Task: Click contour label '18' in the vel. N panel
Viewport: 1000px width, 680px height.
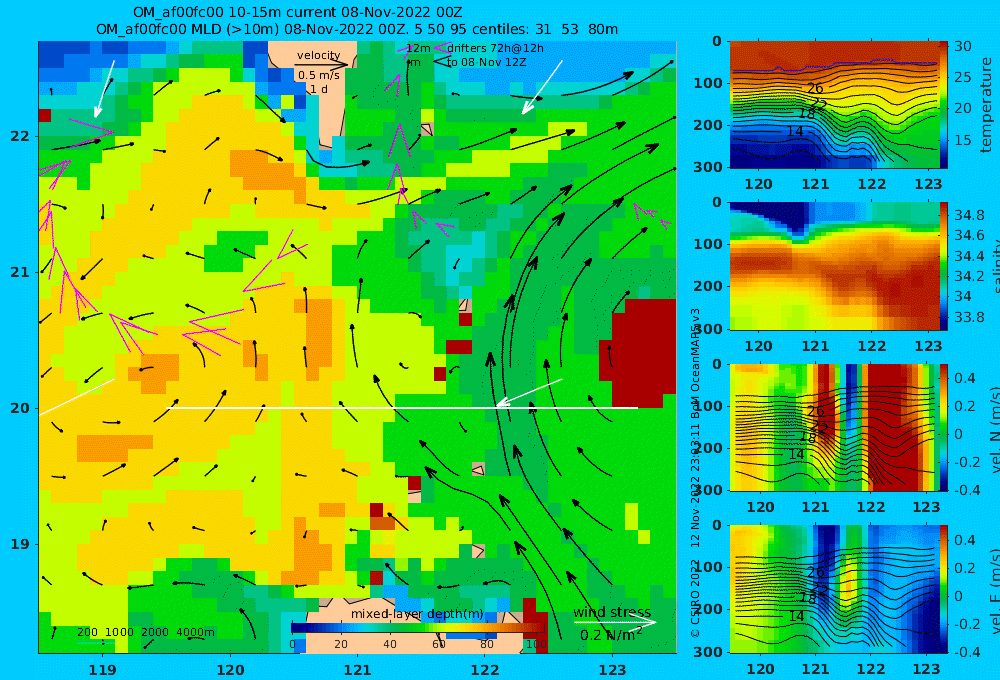Action: 807,438
